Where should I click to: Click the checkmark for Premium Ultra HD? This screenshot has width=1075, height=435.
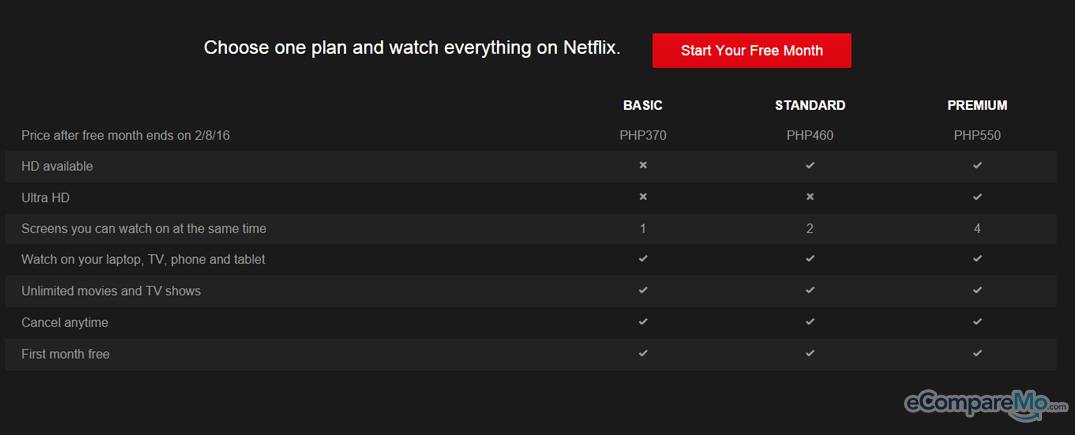[x=977, y=197]
